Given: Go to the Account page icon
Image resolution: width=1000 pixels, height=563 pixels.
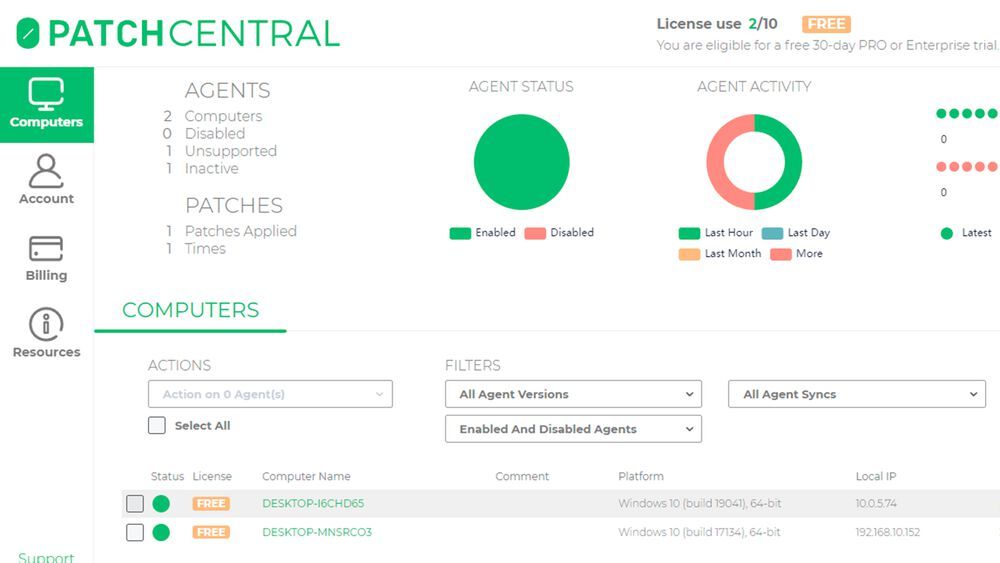Looking at the screenshot, I should coord(46,171).
